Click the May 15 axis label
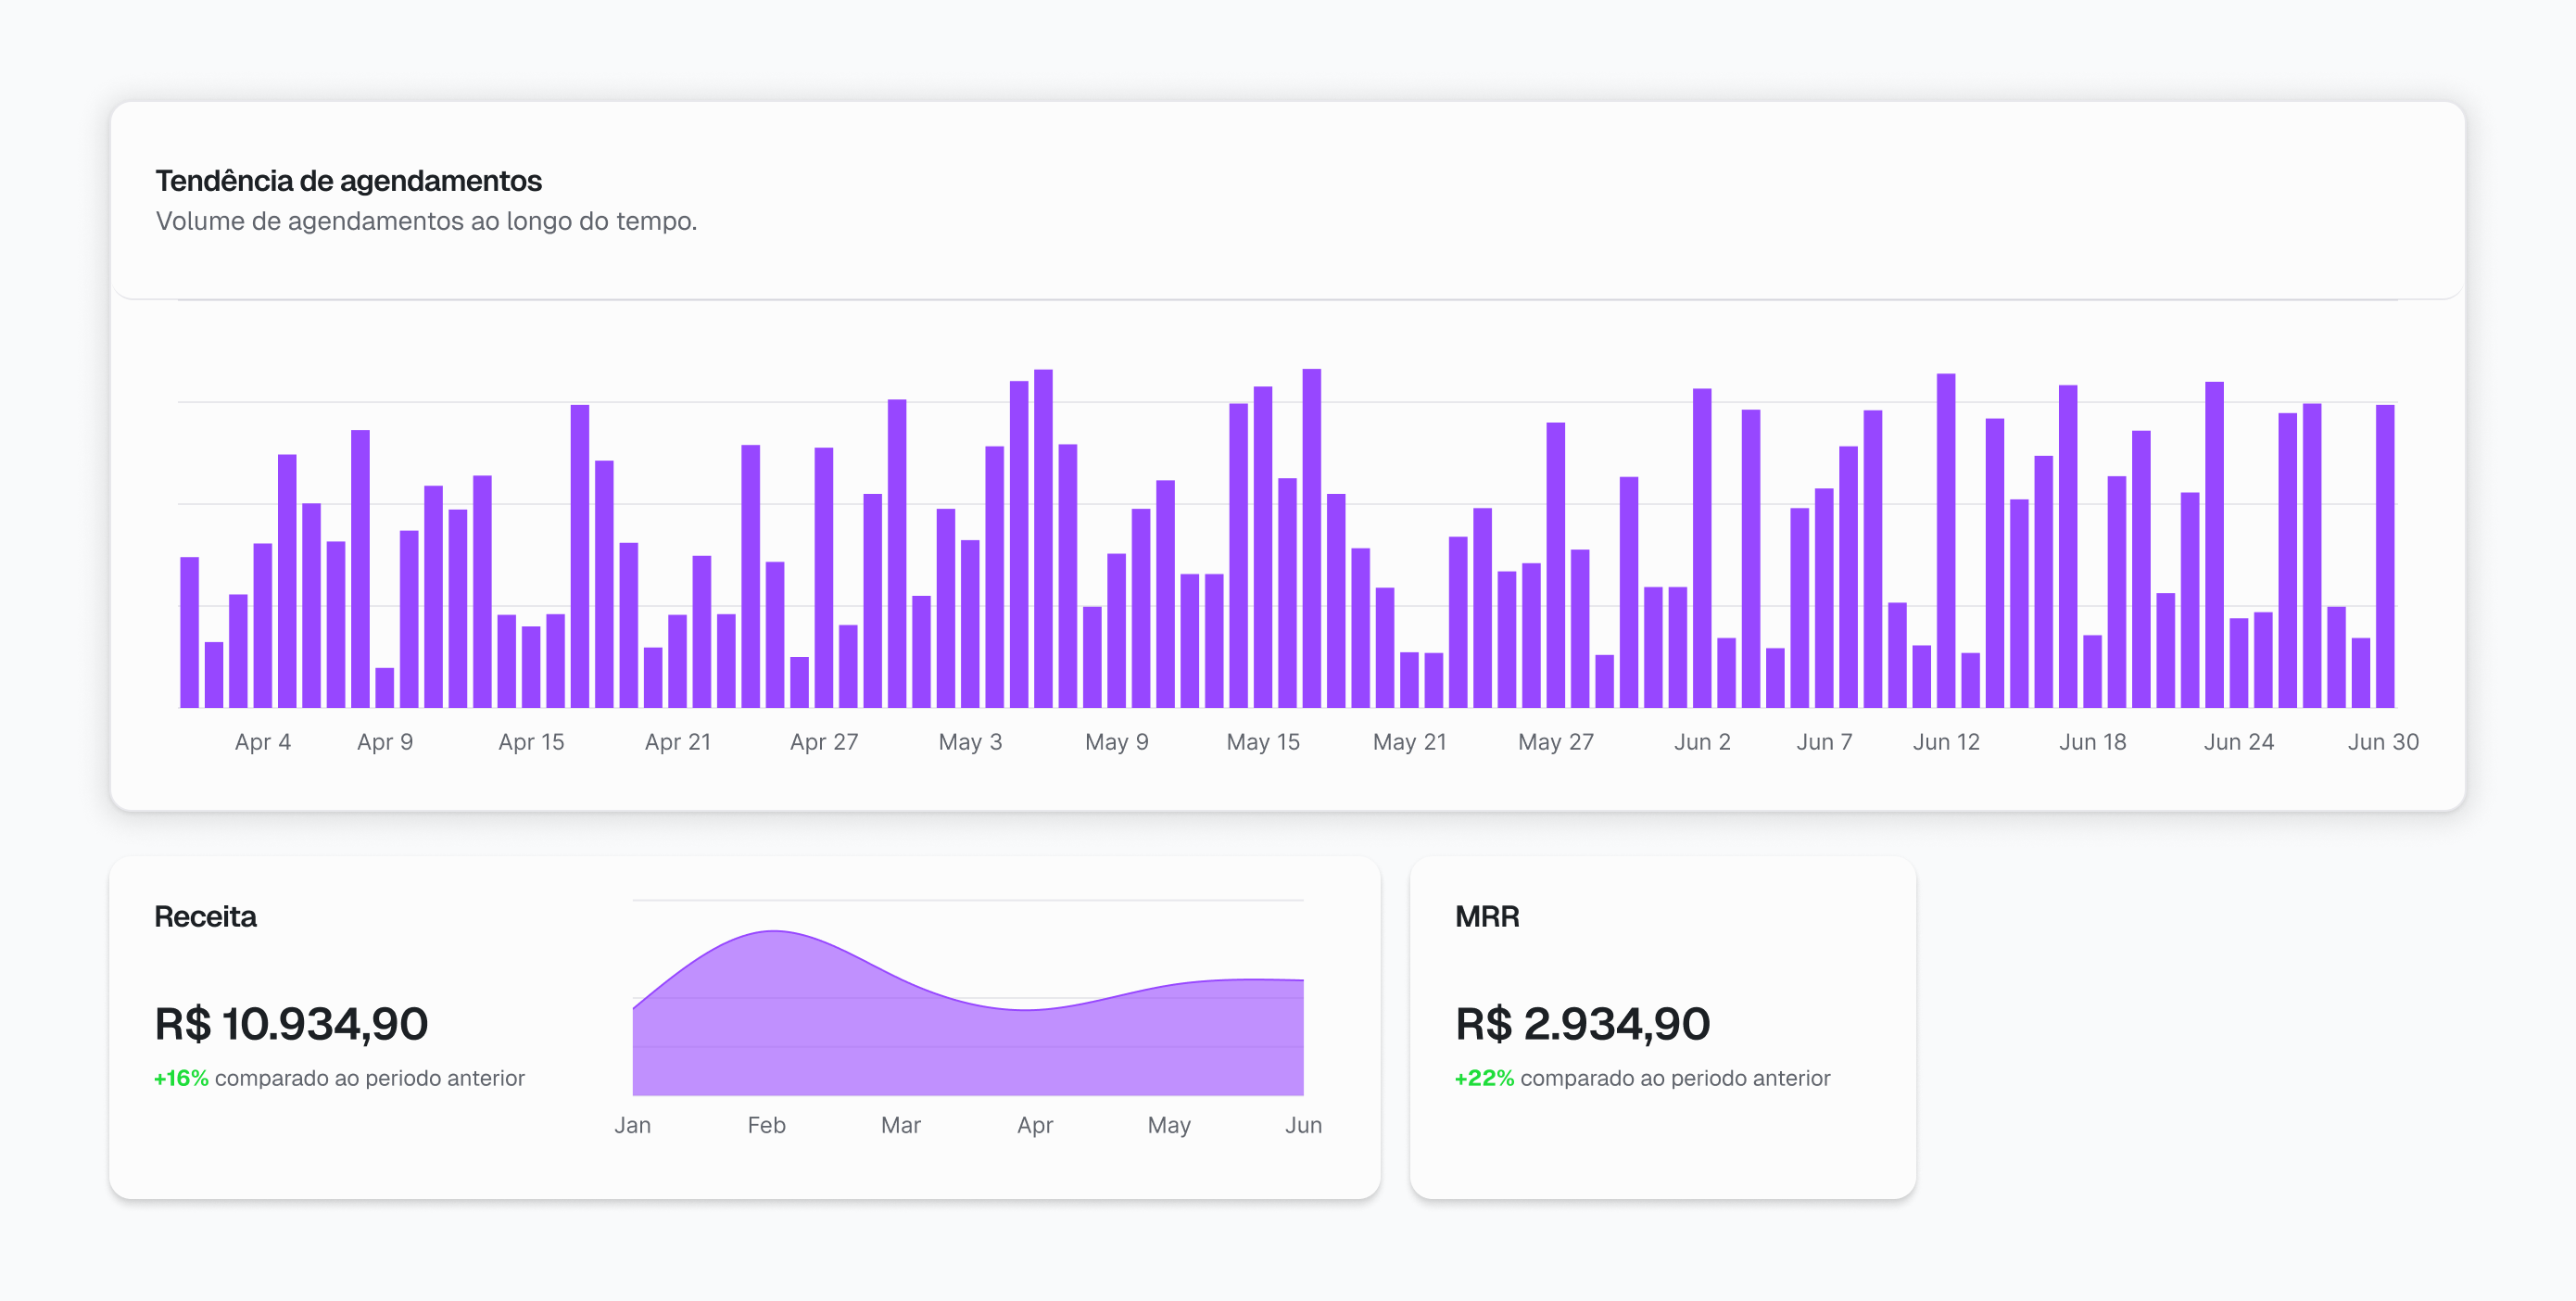This screenshot has height=1301, width=2576. coord(1262,742)
